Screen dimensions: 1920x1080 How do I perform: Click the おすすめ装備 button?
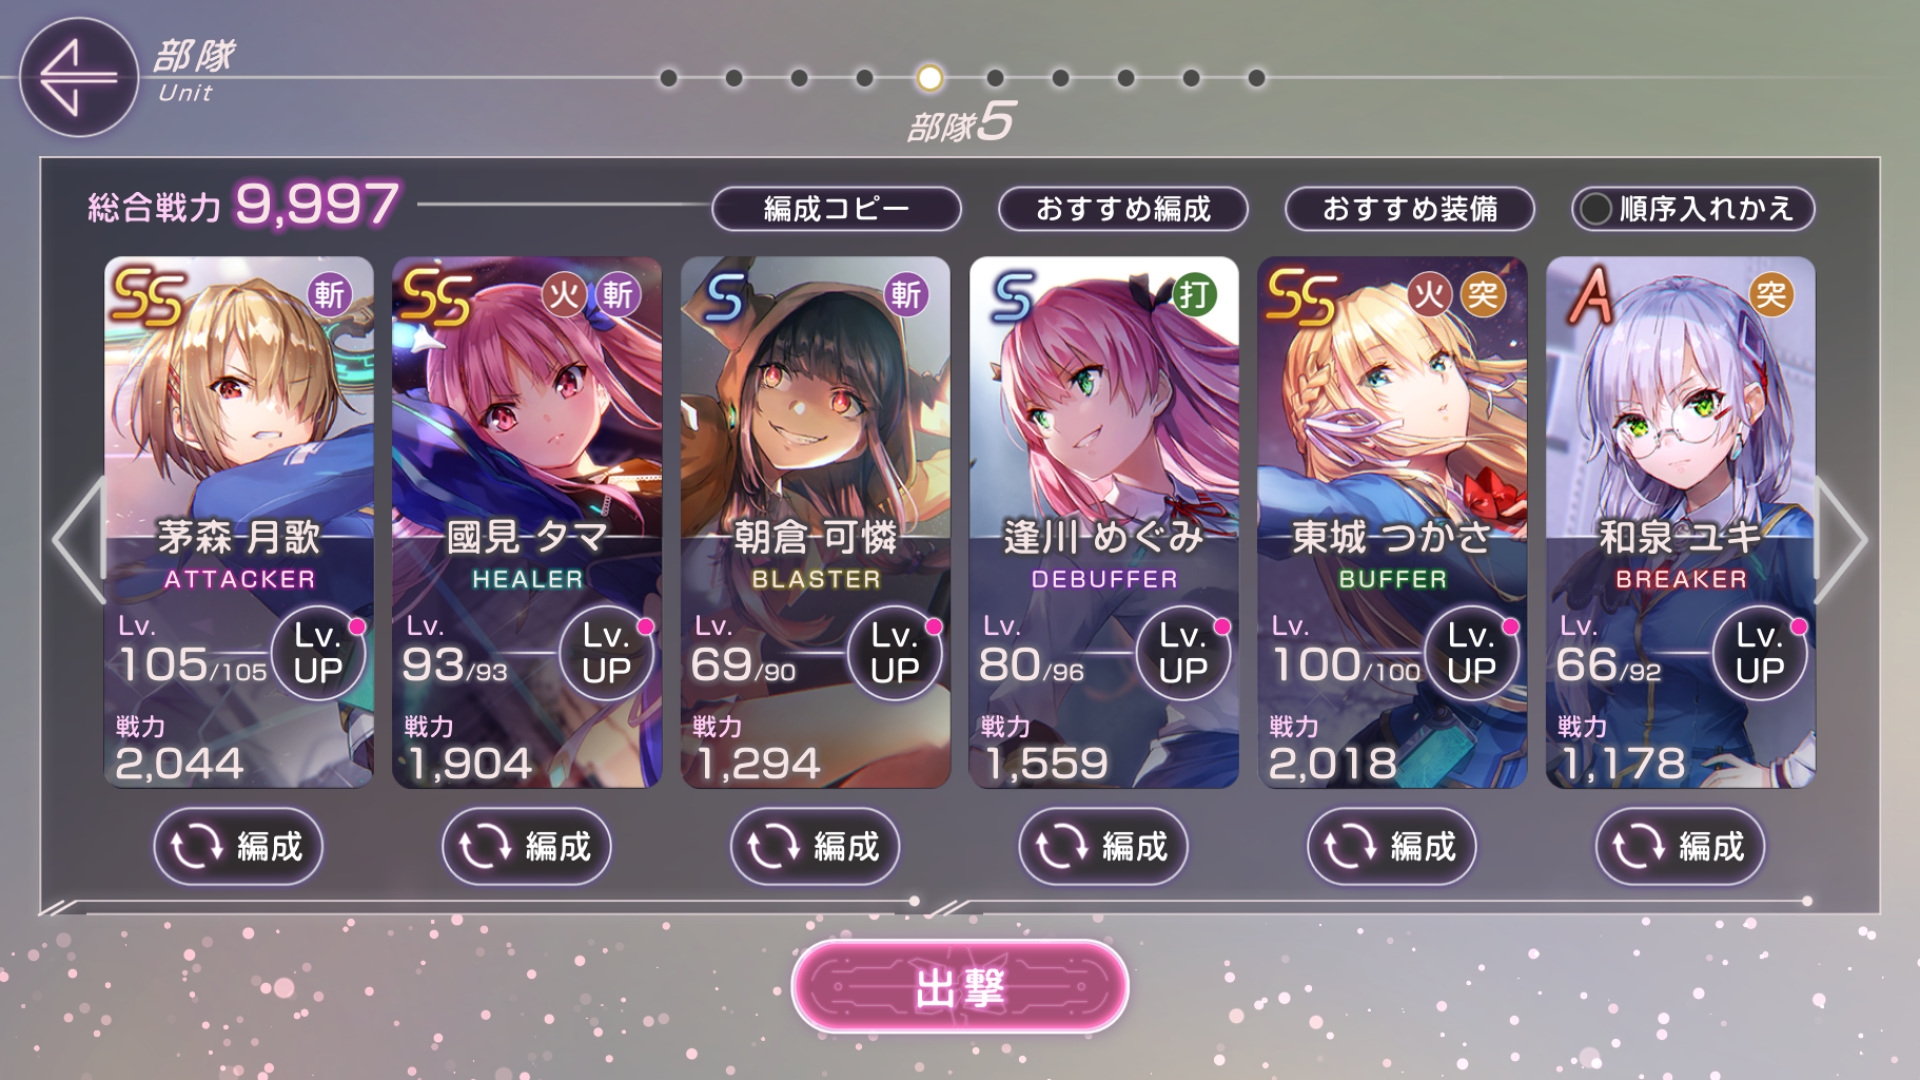click(x=1410, y=209)
